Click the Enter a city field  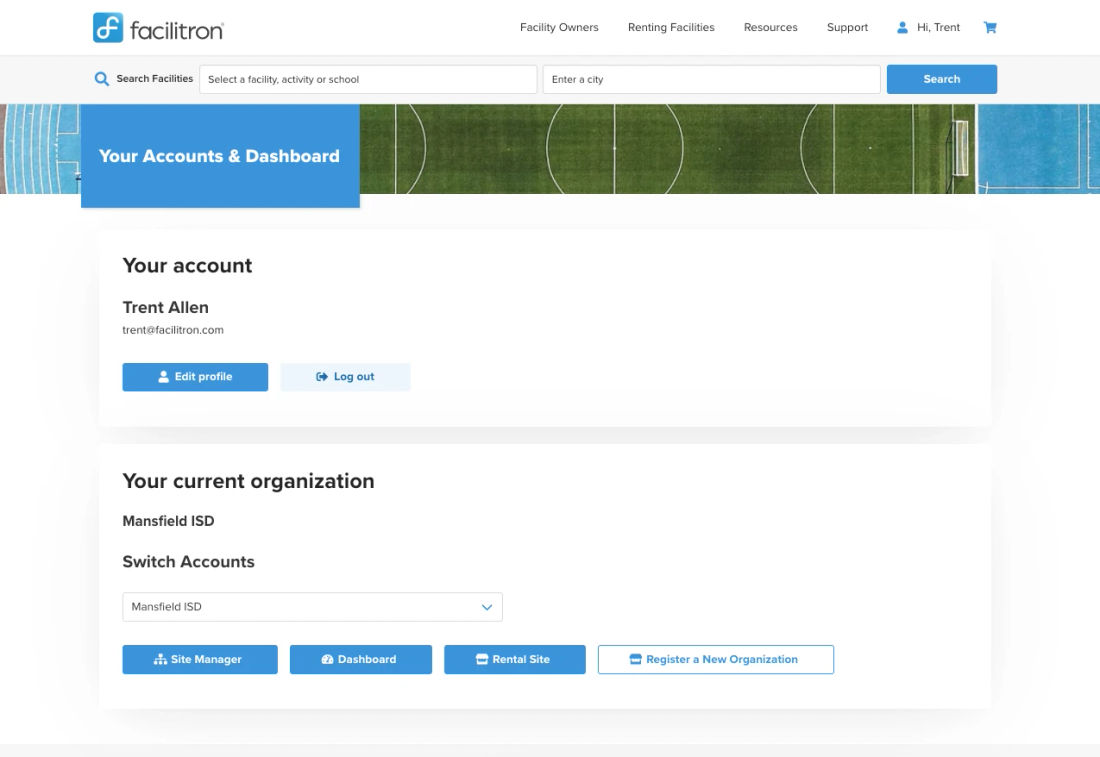pos(711,79)
